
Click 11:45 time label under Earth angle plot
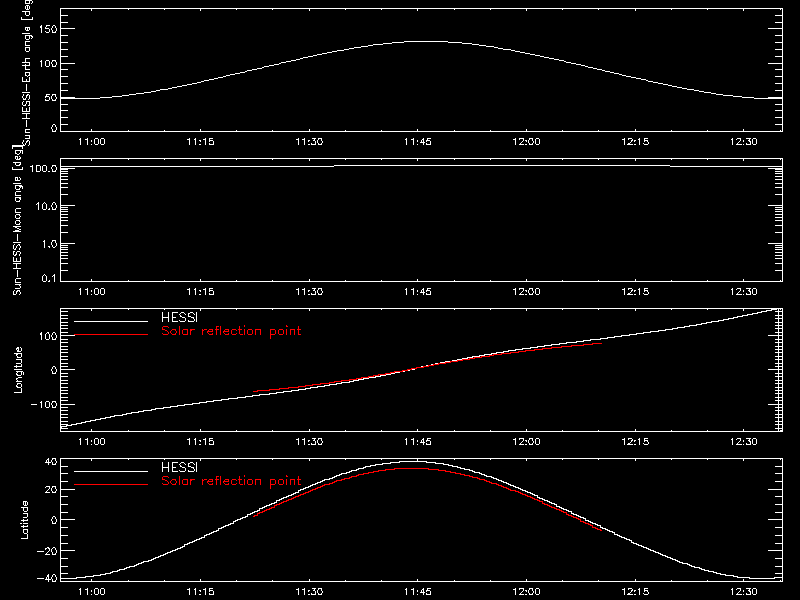tap(418, 141)
